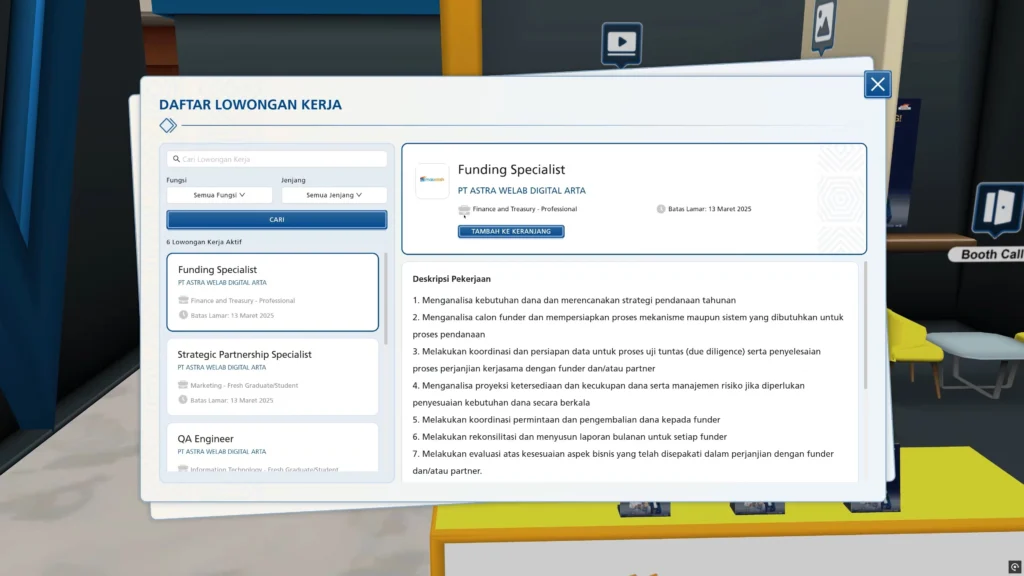This screenshot has height=576, width=1024.
Task: Click the video player hotspot icon
Action: click(621, 42)
